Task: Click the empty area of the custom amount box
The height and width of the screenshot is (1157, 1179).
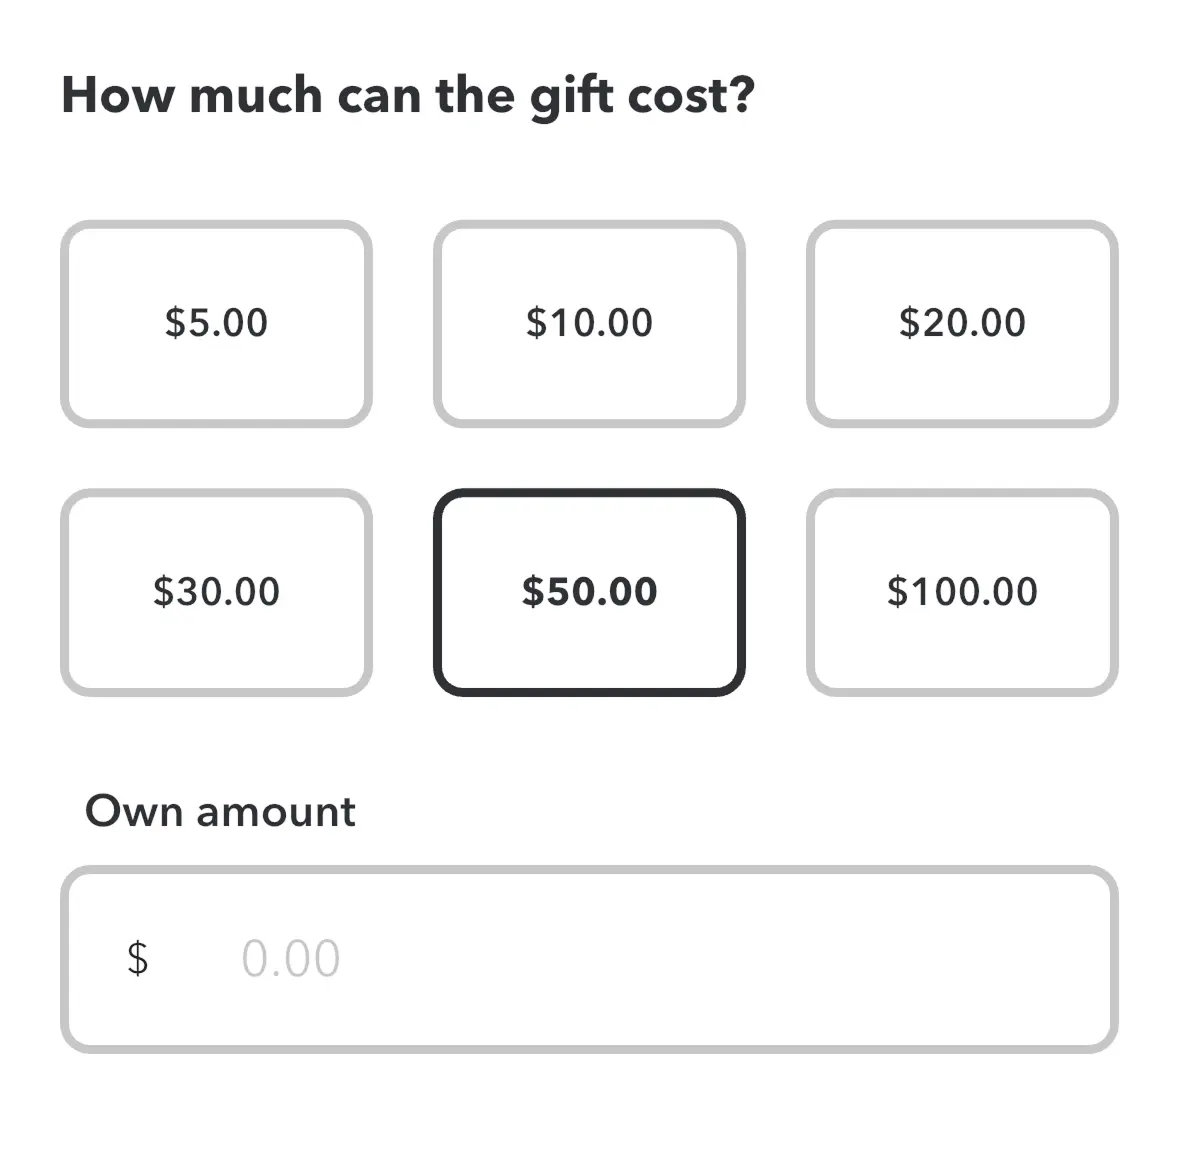Action: pyautogui.click(x=750, y=958)
